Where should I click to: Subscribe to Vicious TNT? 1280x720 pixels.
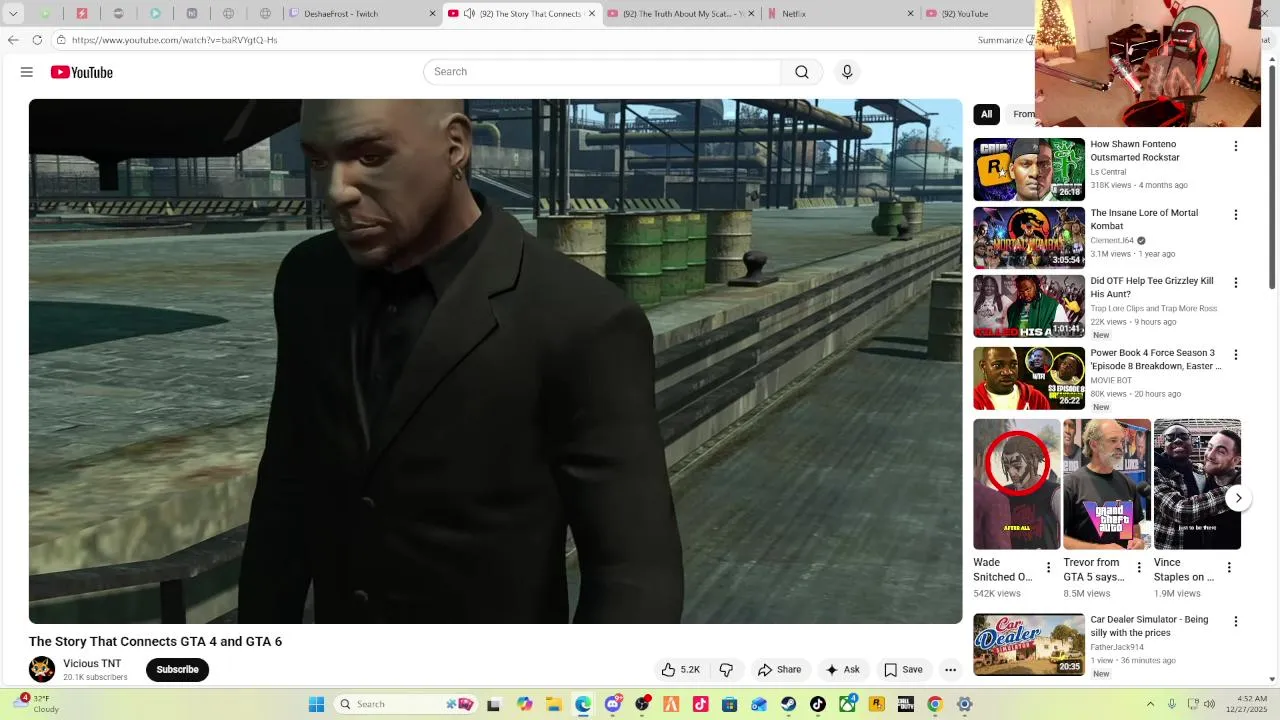[177, 670]
